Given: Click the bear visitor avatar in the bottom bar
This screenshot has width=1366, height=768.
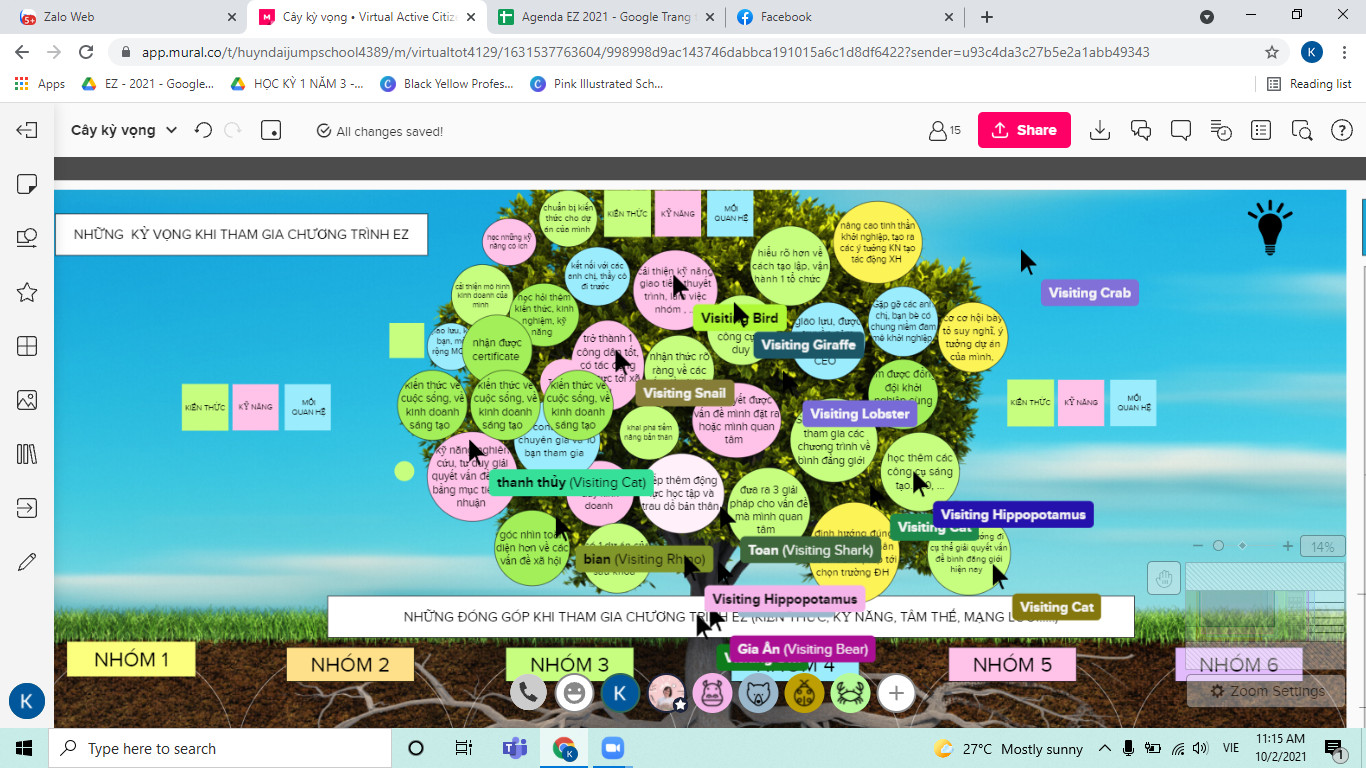Looking at the screenshot, I should click(x=758, y=693).
